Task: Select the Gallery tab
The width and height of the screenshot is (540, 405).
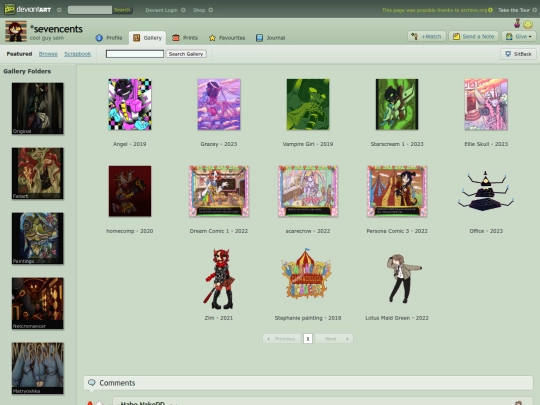Action: [x=147, y=38]
